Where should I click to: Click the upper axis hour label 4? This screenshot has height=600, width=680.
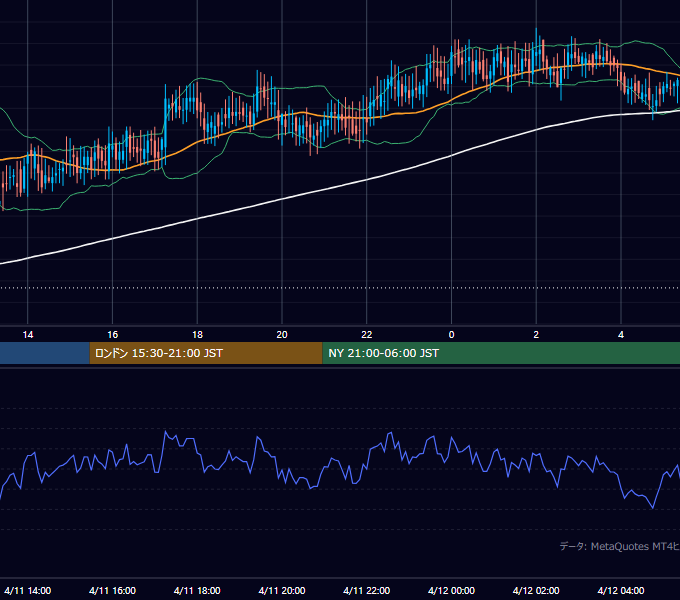click(621, 335)
